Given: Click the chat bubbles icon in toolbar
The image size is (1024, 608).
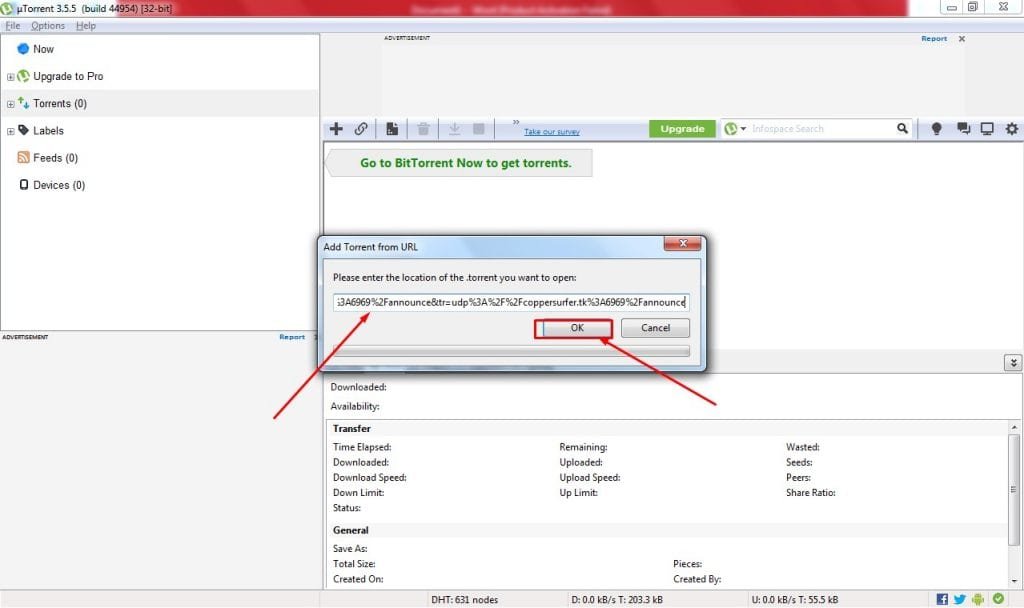Looking at the screenshot, I should pyautogui.click(x=963, y=129).
